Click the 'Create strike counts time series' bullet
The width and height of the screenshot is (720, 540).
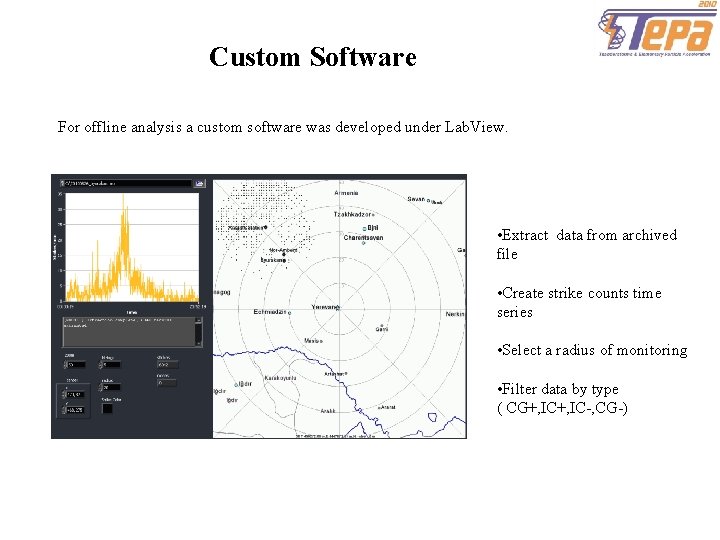tap(579, 303)
